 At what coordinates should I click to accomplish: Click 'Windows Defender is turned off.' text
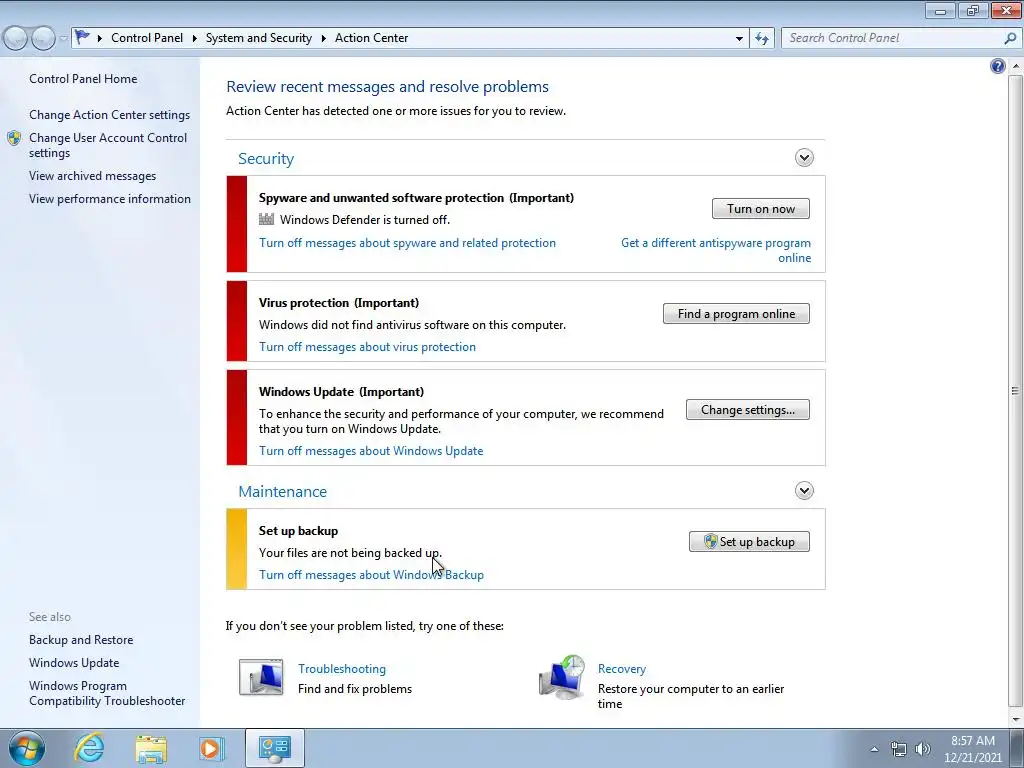[365, 219]
